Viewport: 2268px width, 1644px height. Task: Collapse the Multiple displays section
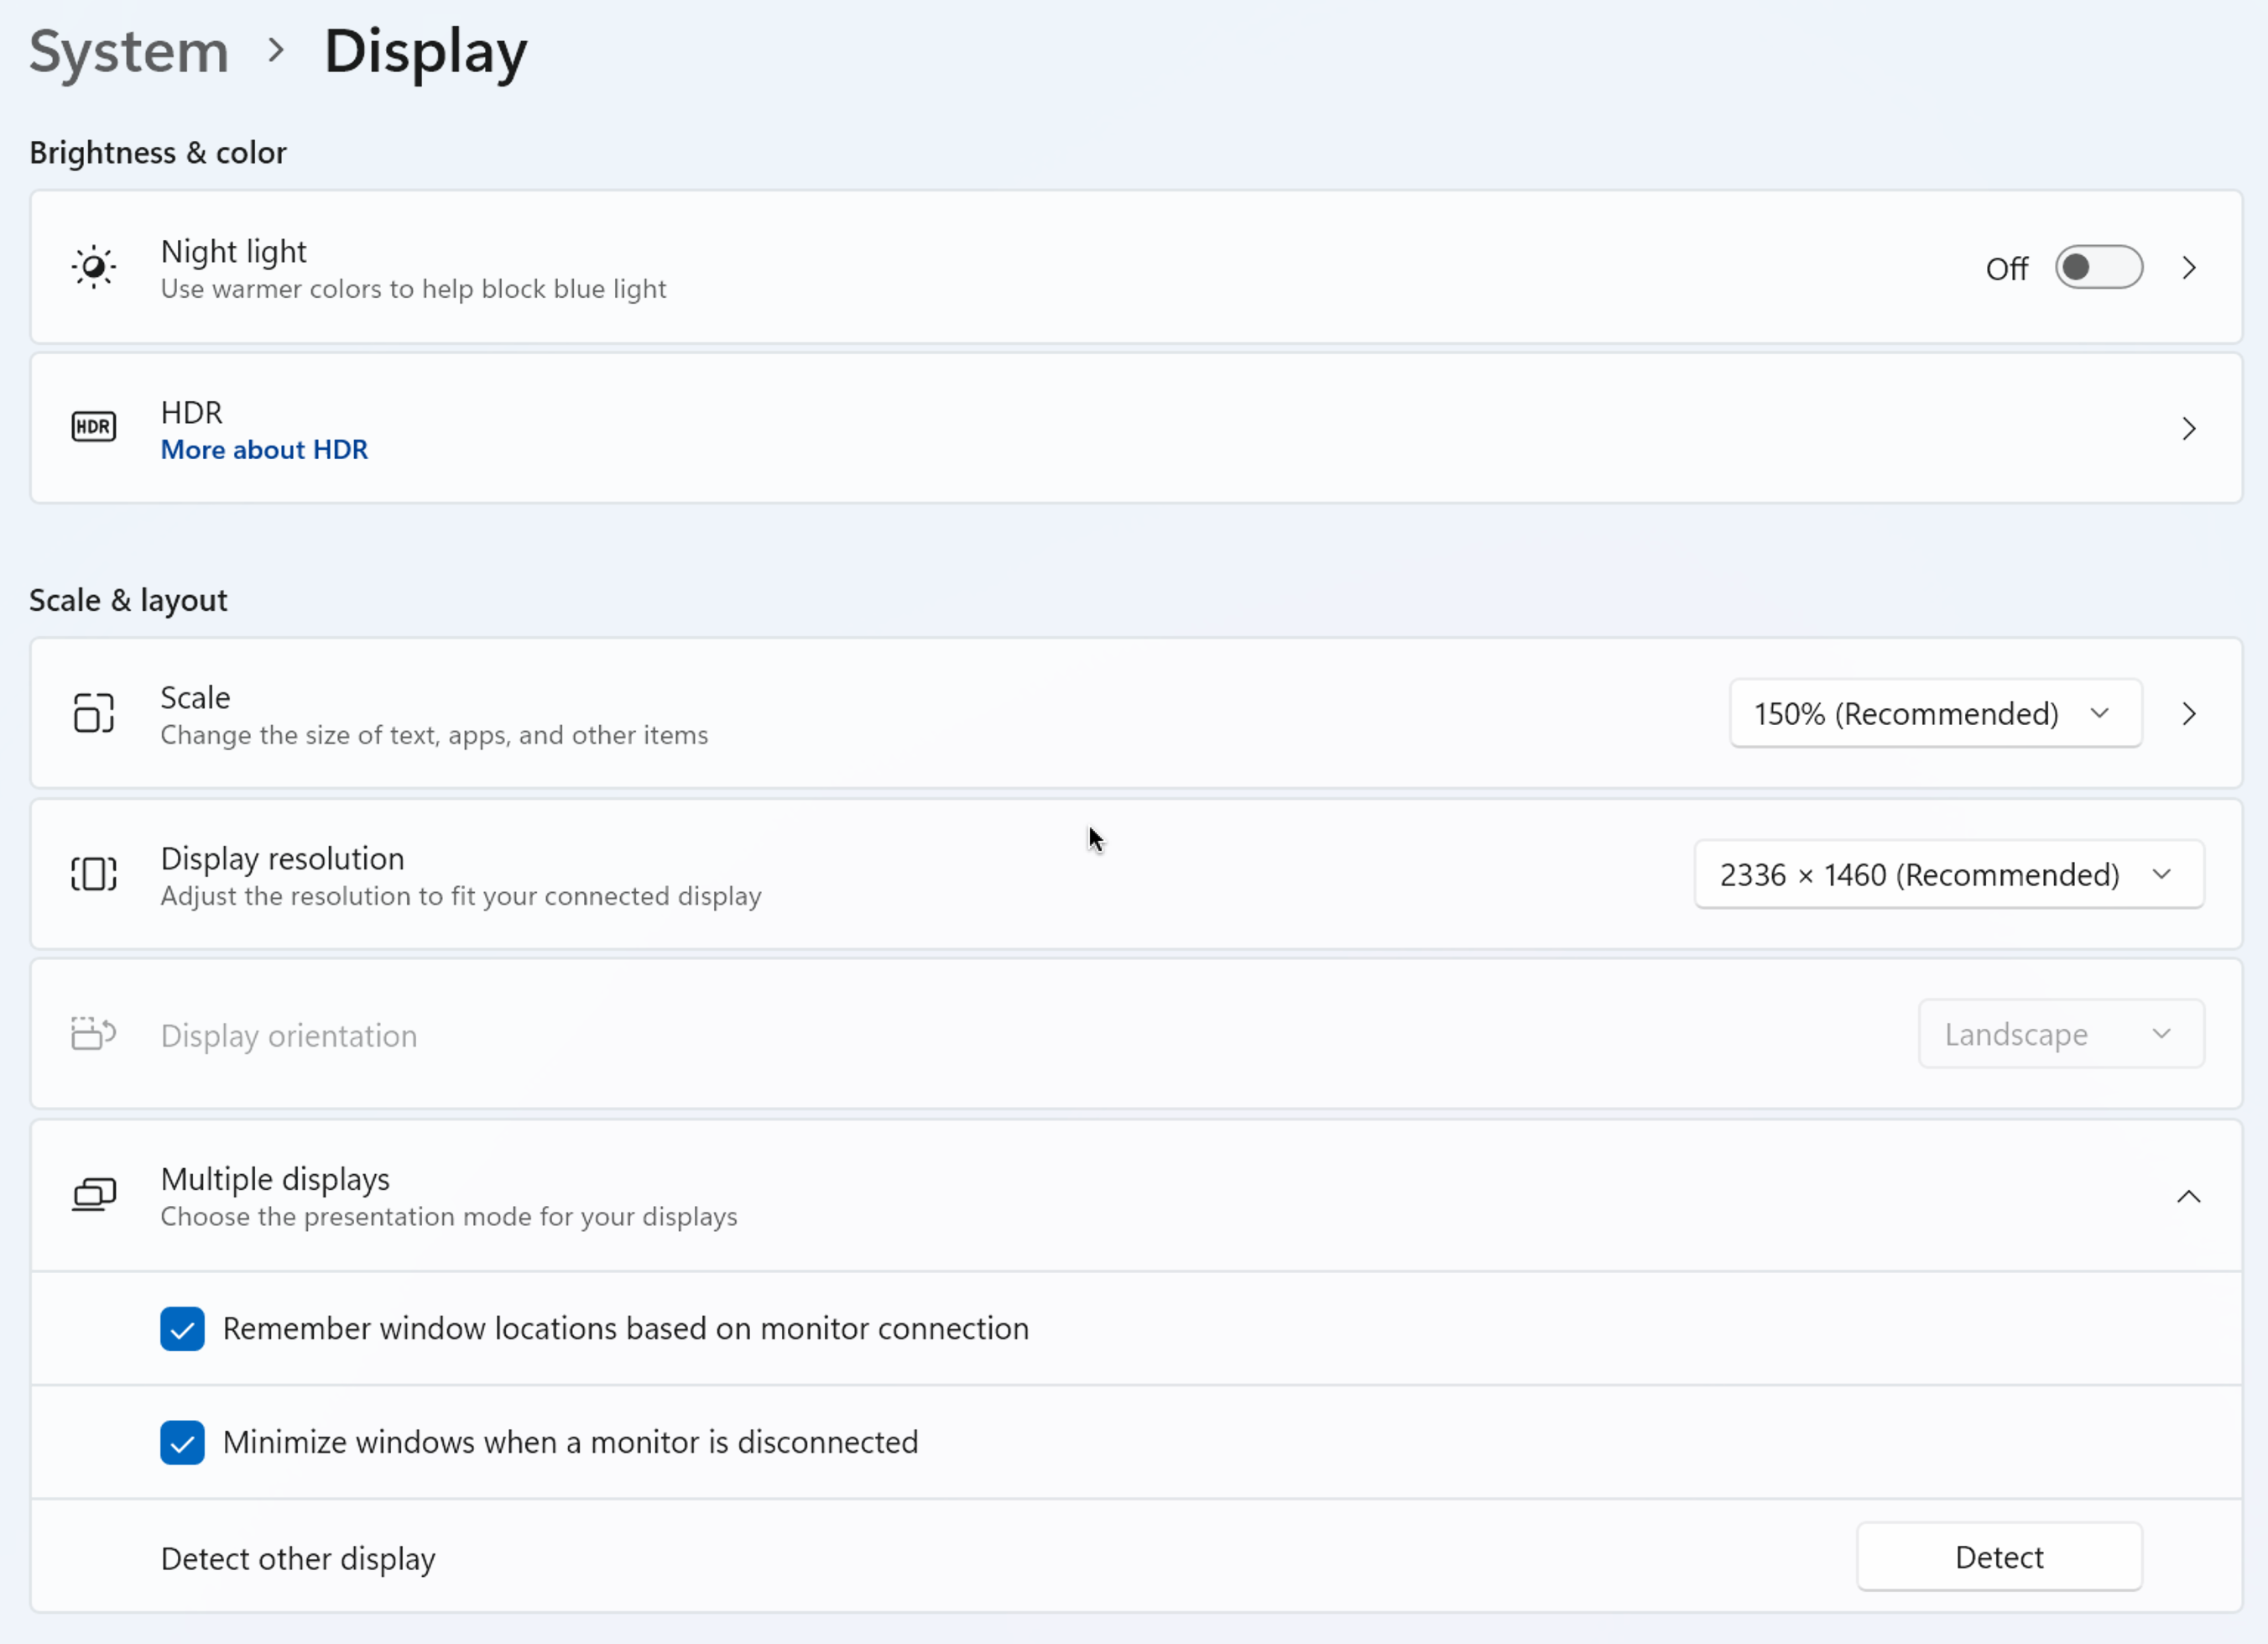point(2188,1197)
